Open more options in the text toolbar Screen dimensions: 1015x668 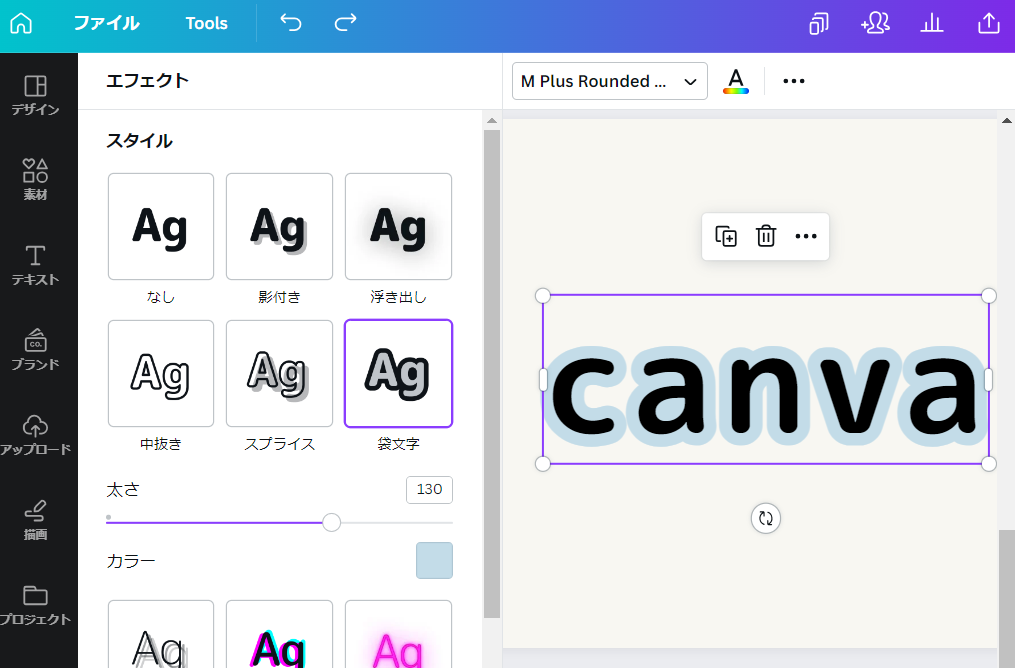pyautogui.click(x=794, y=81)
